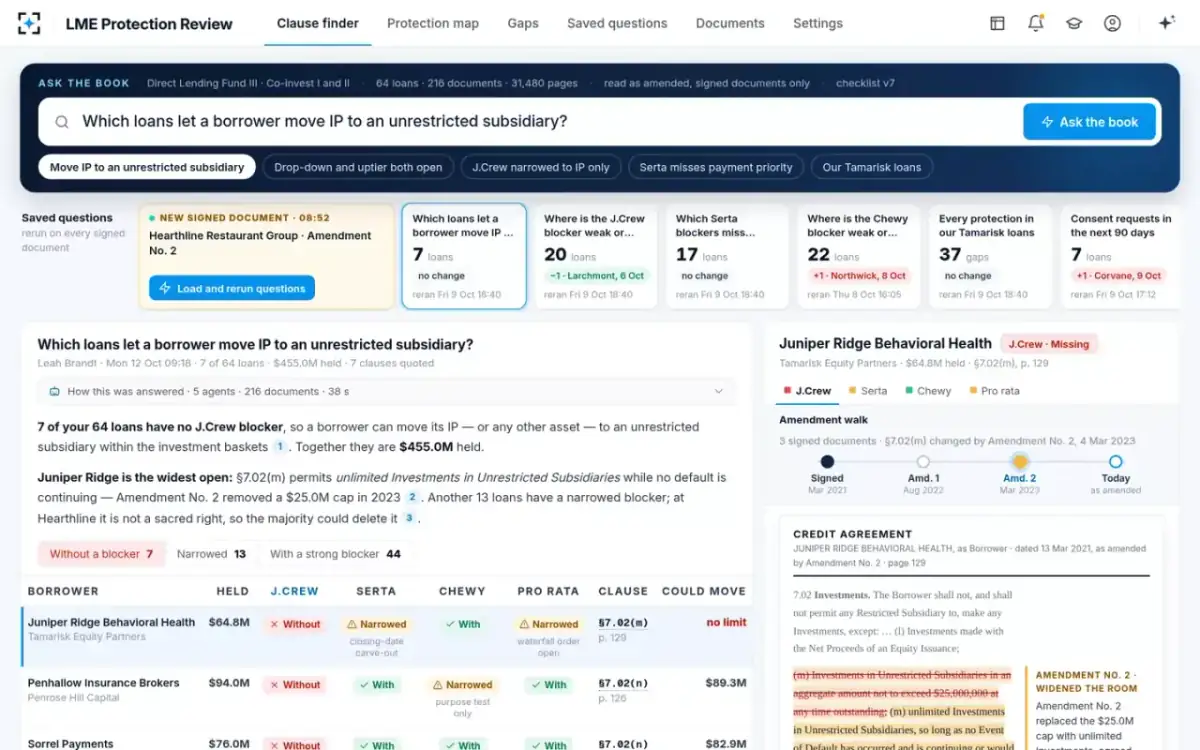1200x750 pixels.
Task: Switch to the J.Crew protection tab
Action: coord(808,391)
